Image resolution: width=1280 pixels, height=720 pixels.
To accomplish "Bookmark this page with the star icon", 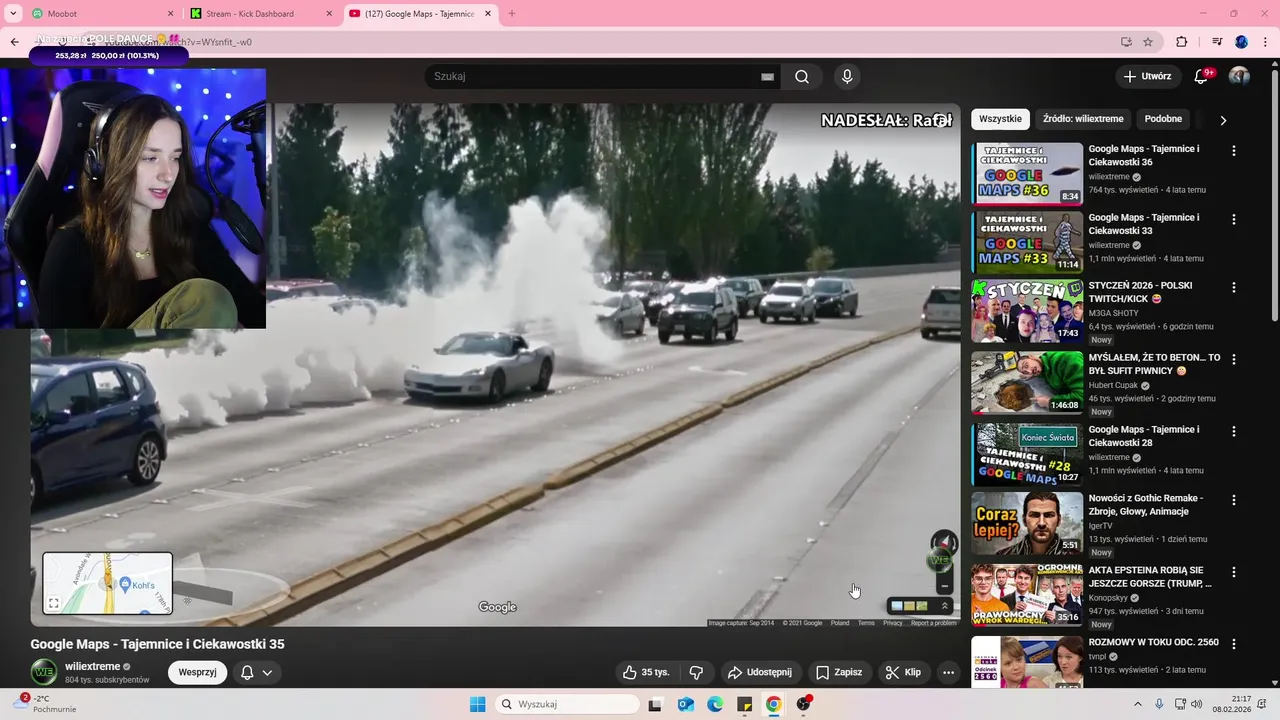I will (x=1148, y=42).
